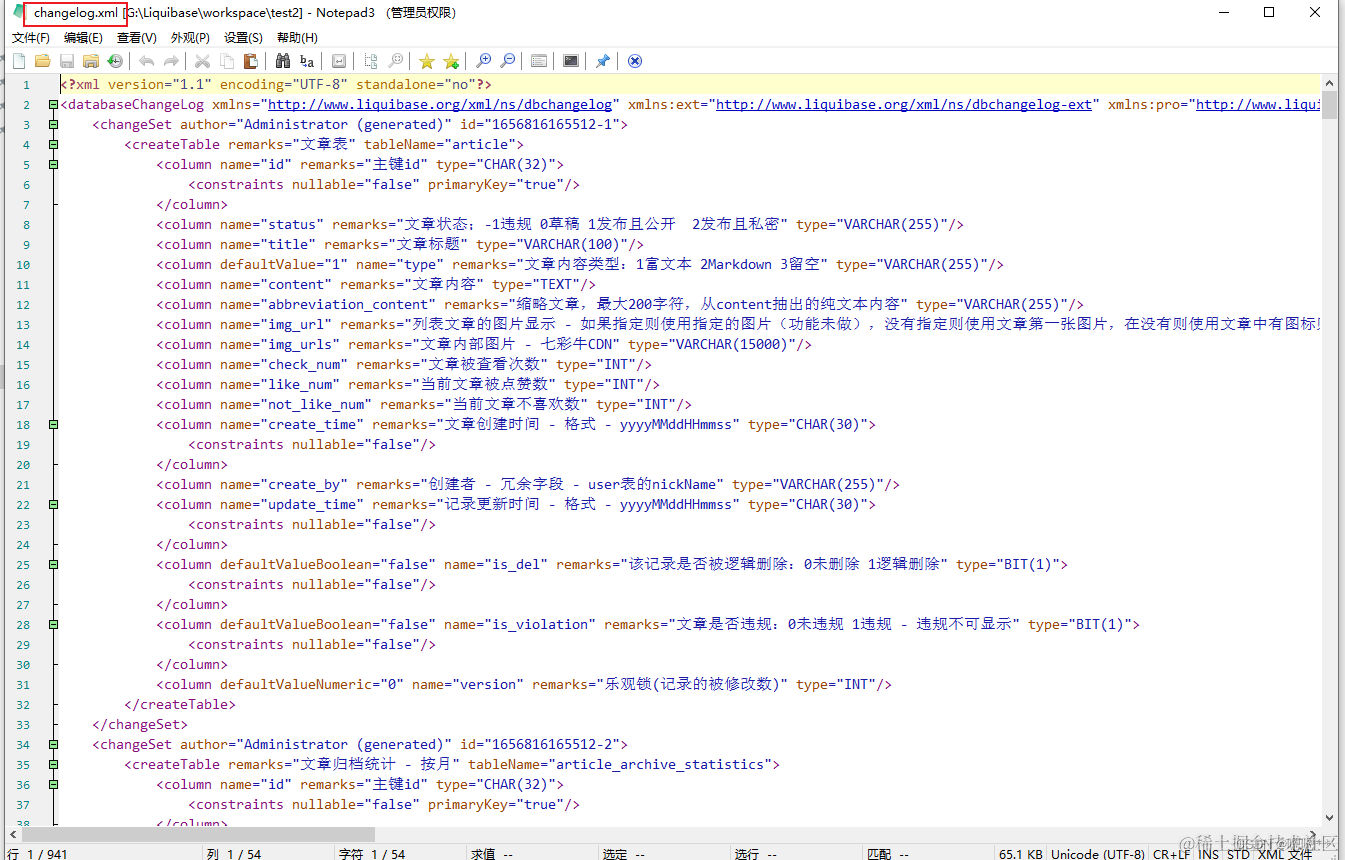Screen dimensions: 1345x860
Task: Open the 设置(S) menu
Action: (243, 37)
